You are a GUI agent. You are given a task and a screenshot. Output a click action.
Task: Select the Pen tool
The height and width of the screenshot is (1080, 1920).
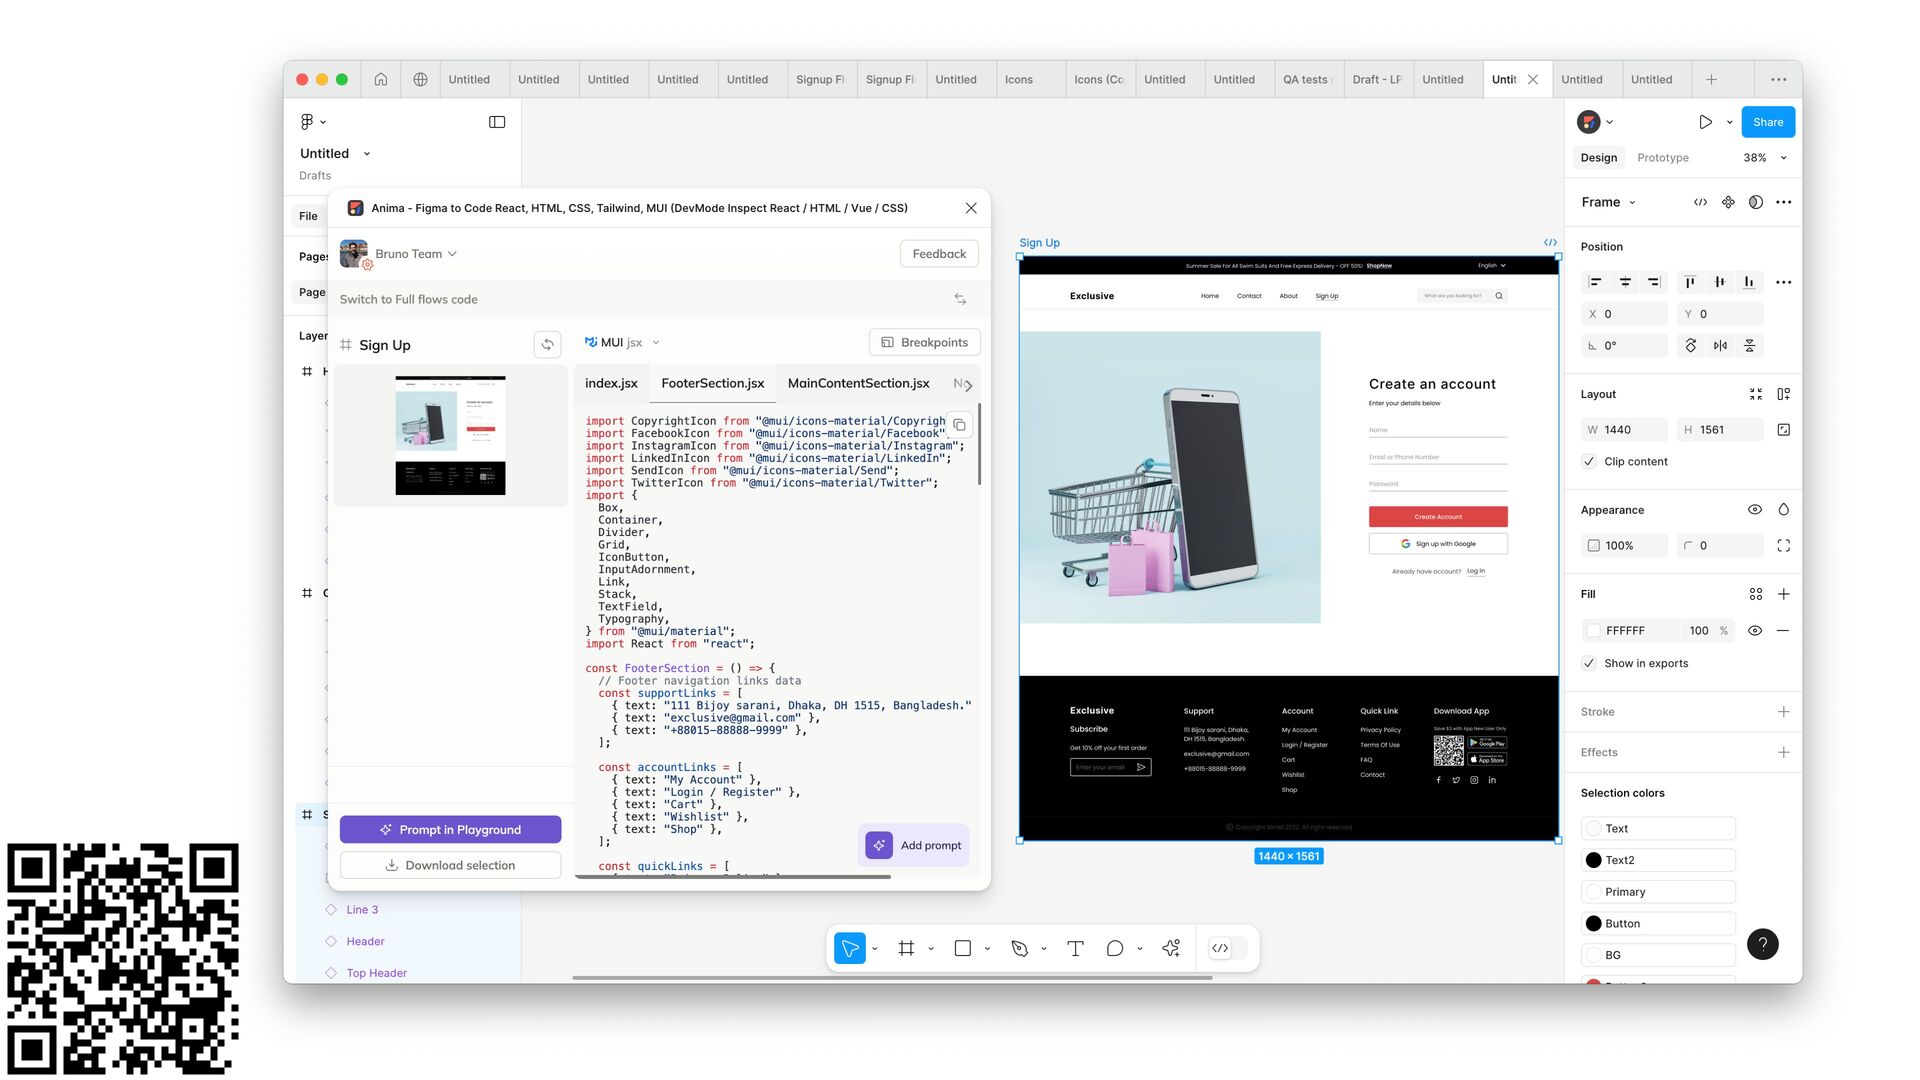[1019, 948]
